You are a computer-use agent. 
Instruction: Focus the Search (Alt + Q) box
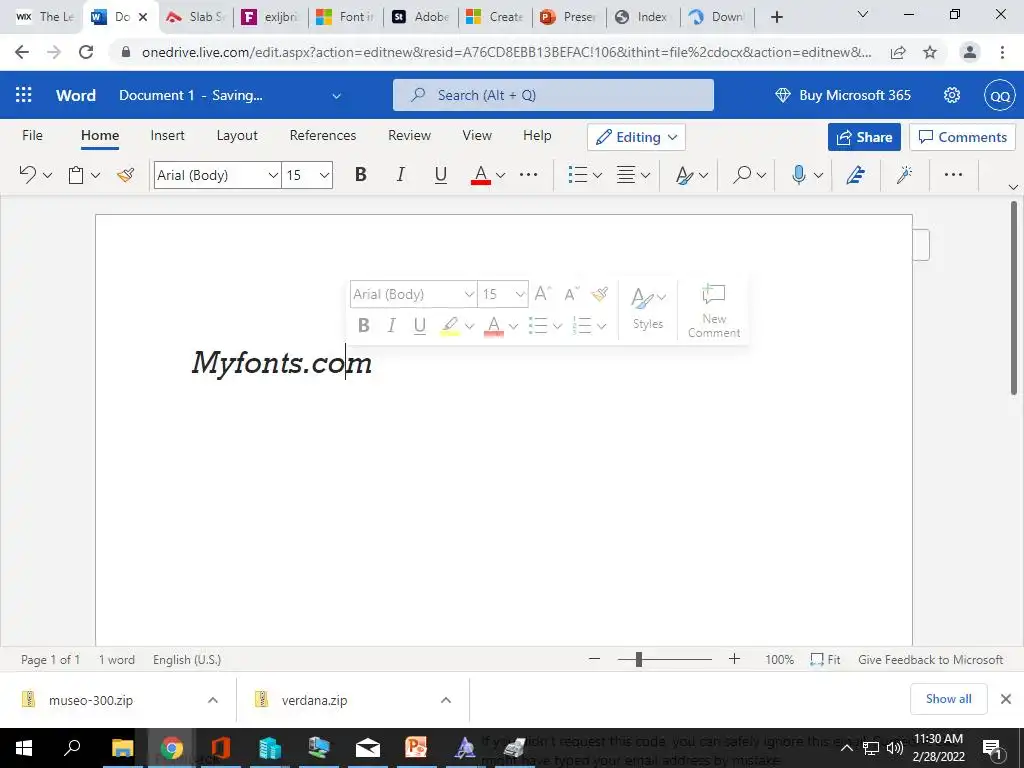click(553, 95)
